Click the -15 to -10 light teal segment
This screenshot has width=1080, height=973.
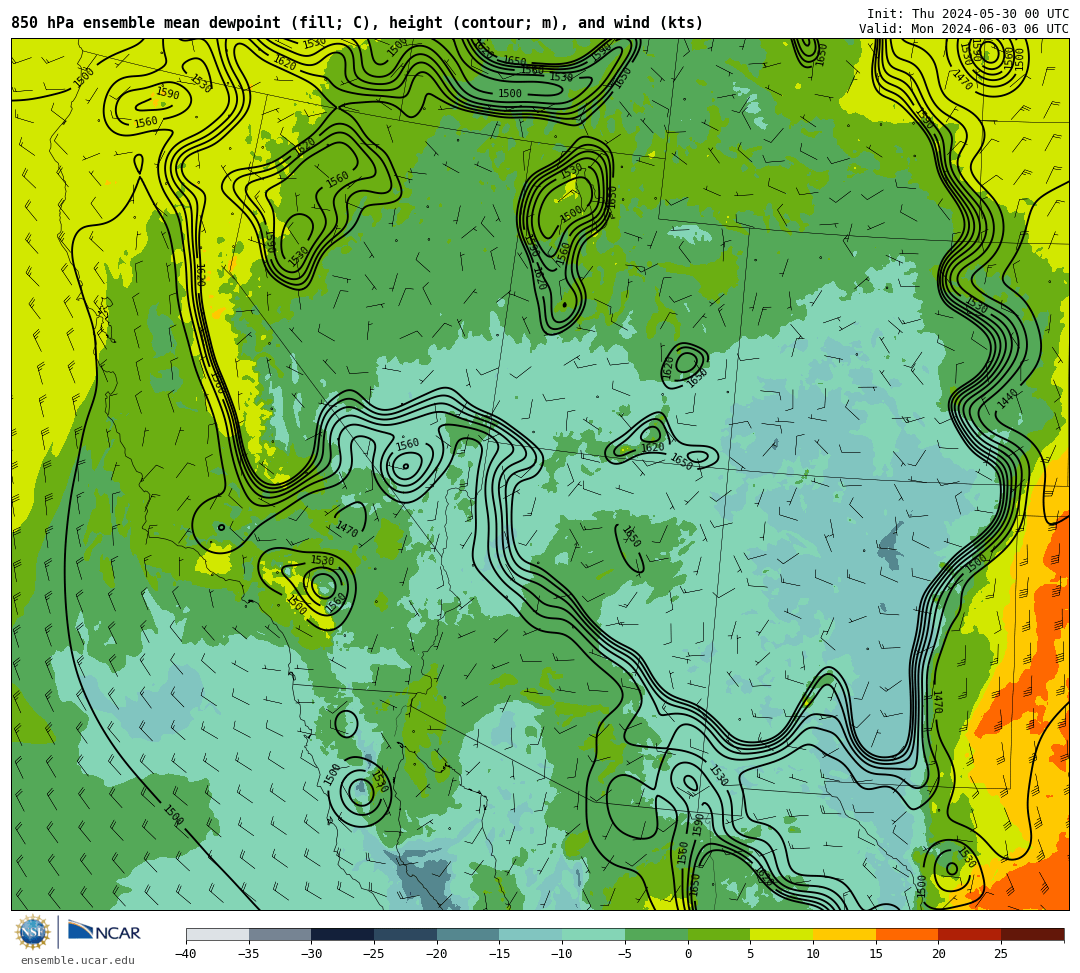tap(531, 934)
